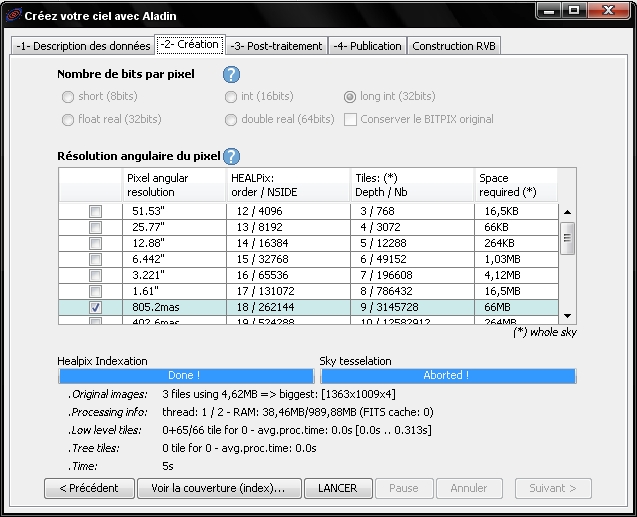Check the 1.61" resolution row checkbox
Image resolution: width=637 pixels, height=517 pixels.
95,291
